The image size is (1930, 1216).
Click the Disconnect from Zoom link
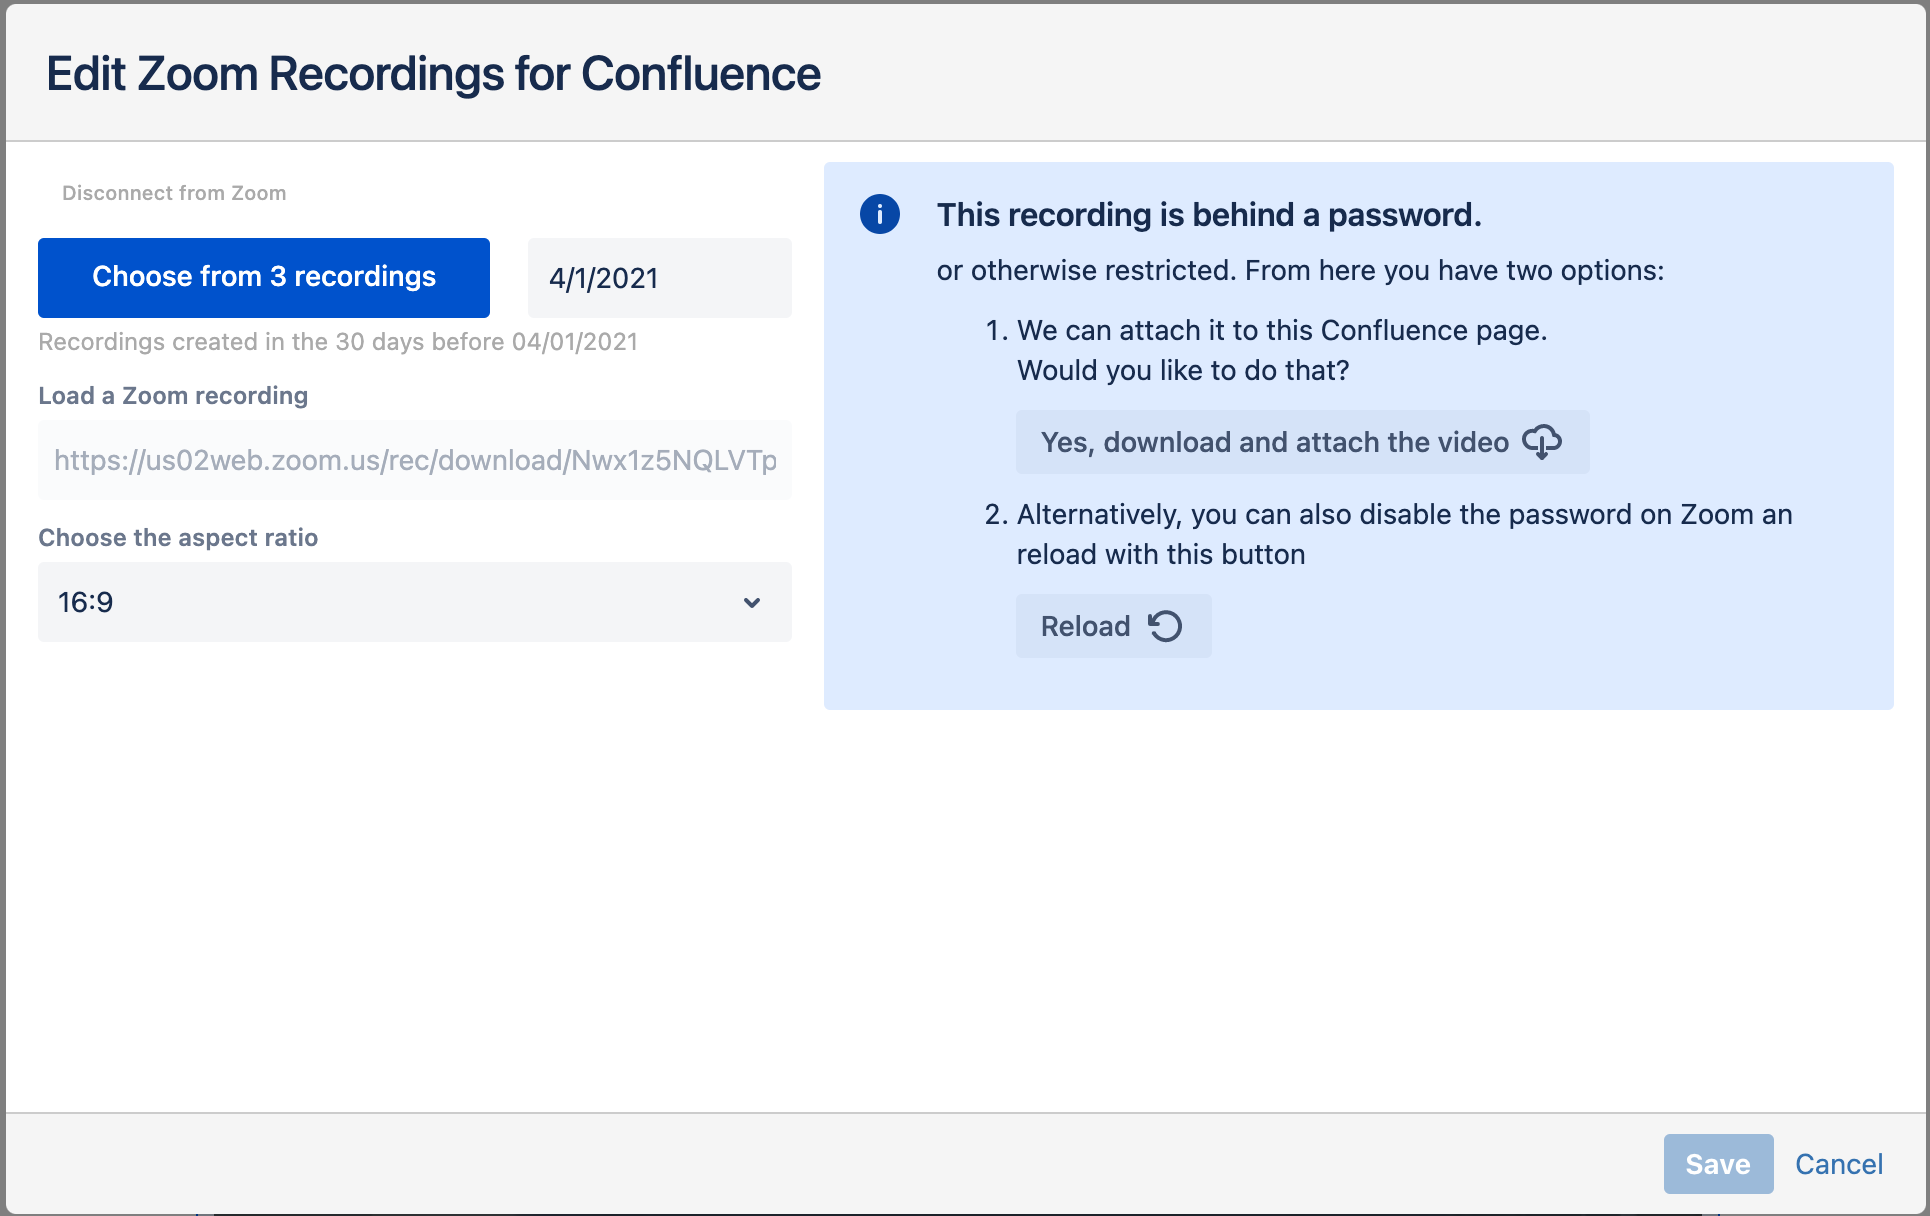coord(174,193)
